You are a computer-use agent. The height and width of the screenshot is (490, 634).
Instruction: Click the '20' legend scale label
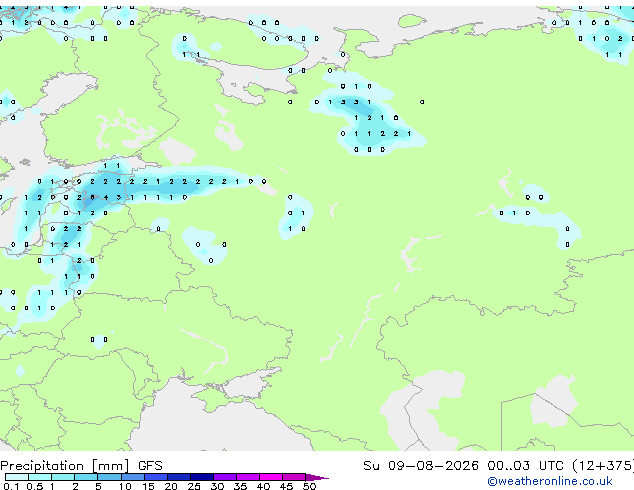[171, 486]
